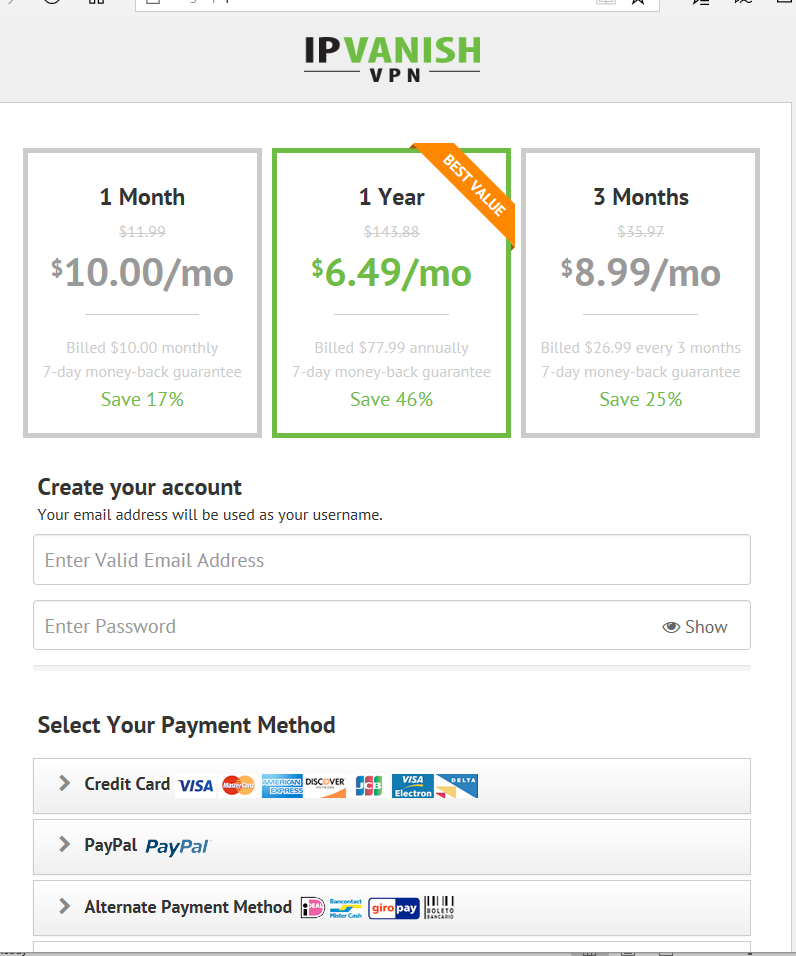The image size is (796, 956).
Task: Click the Visa Electron icon
Action: [x=413, y=786]
